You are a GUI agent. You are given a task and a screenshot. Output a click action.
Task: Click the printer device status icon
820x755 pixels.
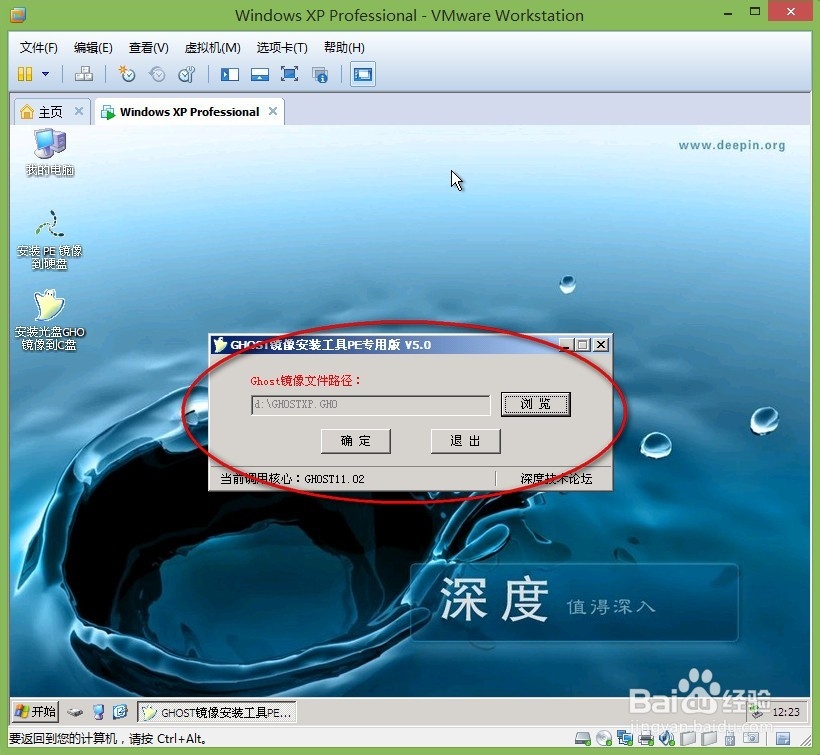pos(646,738)
